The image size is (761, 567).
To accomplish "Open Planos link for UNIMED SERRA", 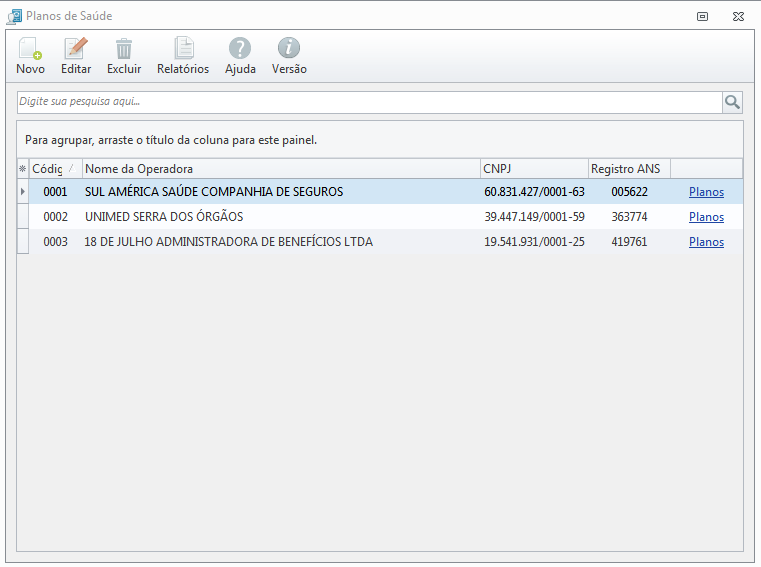I will pos(706,217).
